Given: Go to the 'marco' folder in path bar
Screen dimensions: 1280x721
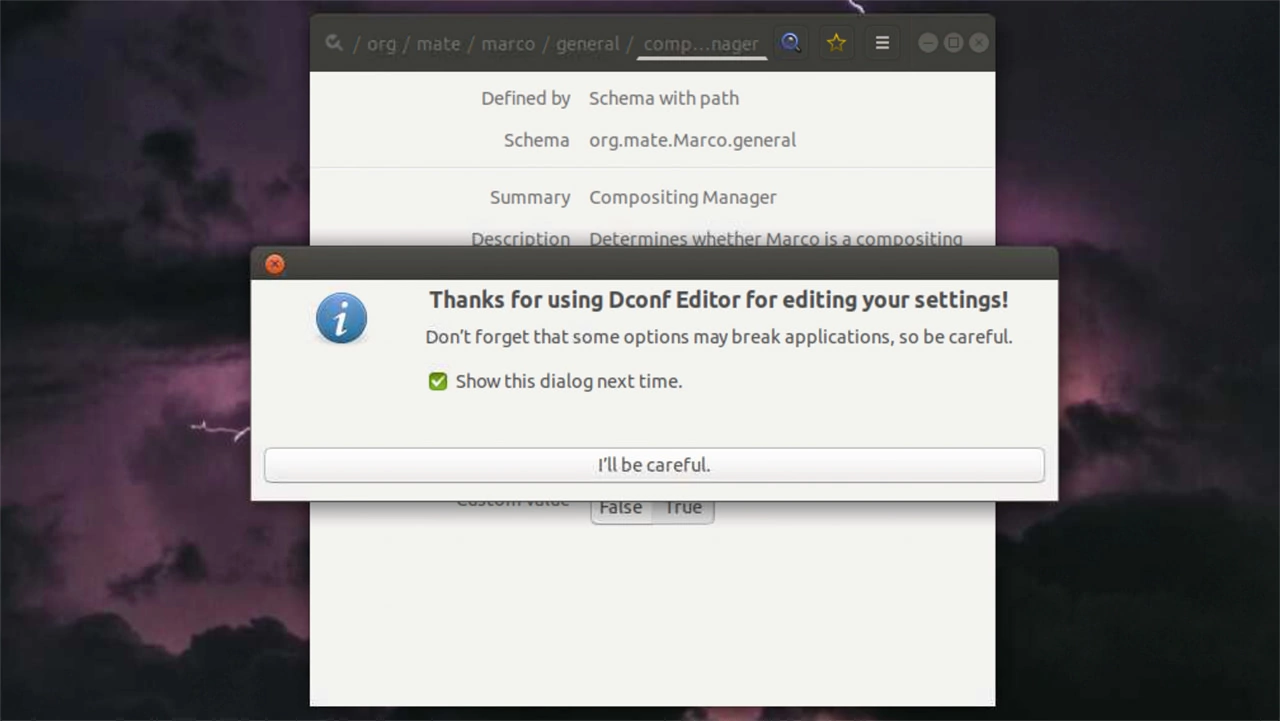Looking at the screenshot, I should tap(507, 44).
